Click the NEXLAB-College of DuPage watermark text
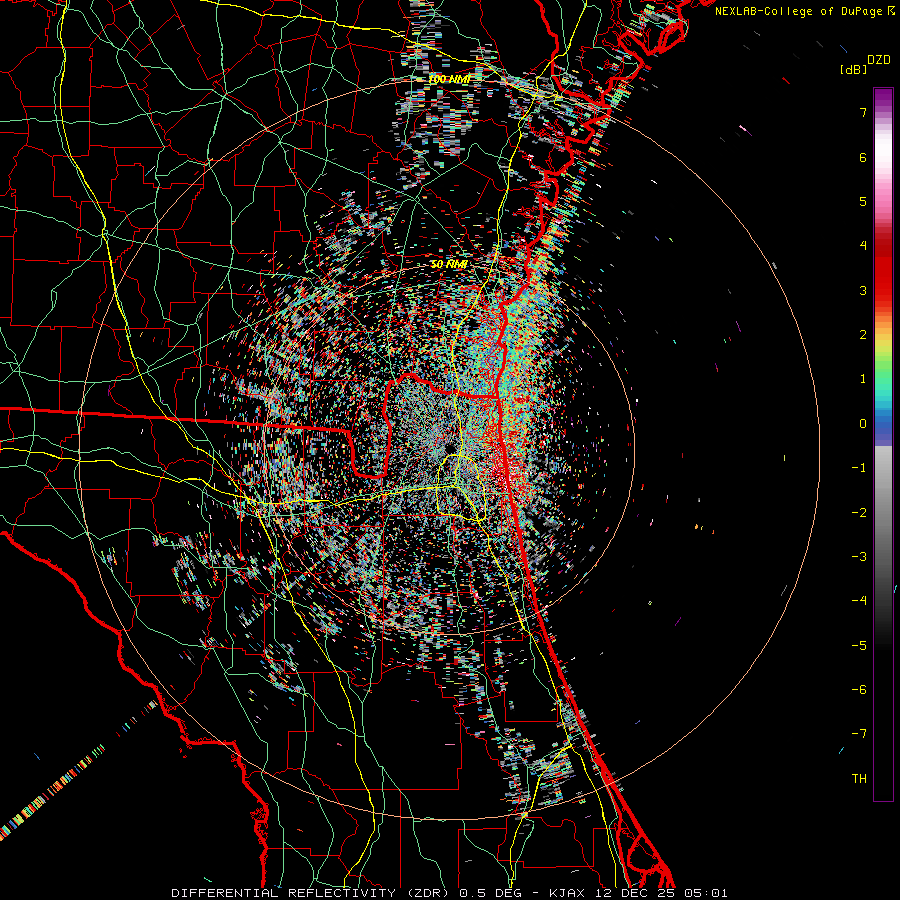Image resolution: width=900 pixels, height=900 pixels. [x=805, y=11]
